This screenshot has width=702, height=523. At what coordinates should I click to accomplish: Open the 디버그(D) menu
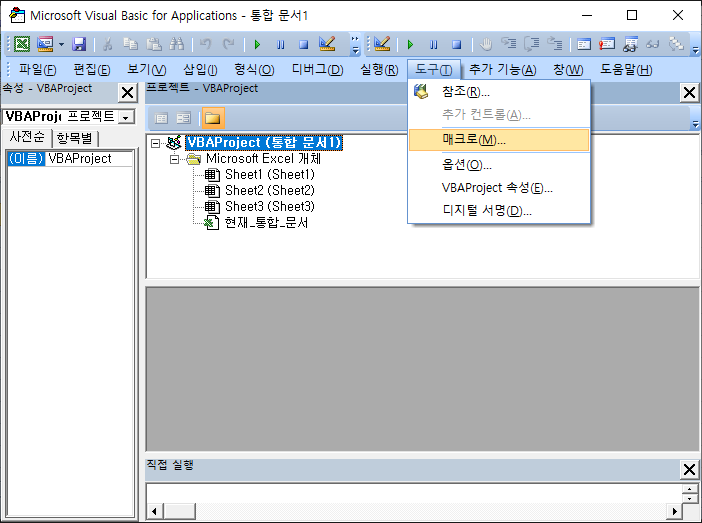(x=317, y=69)
